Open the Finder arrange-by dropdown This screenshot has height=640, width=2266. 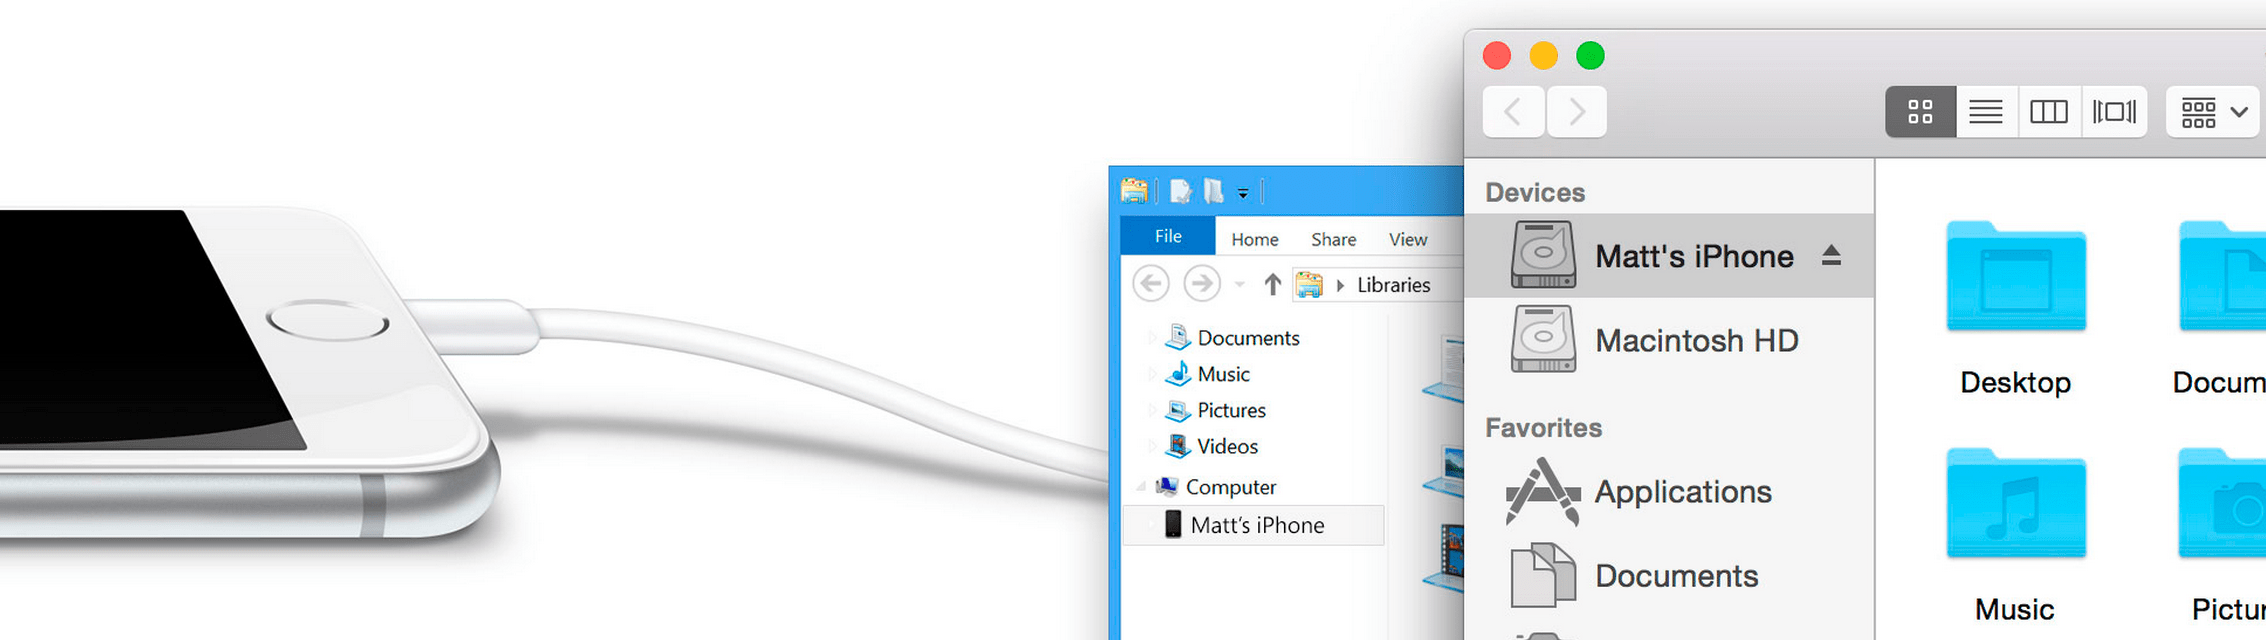coord(2215,111)
